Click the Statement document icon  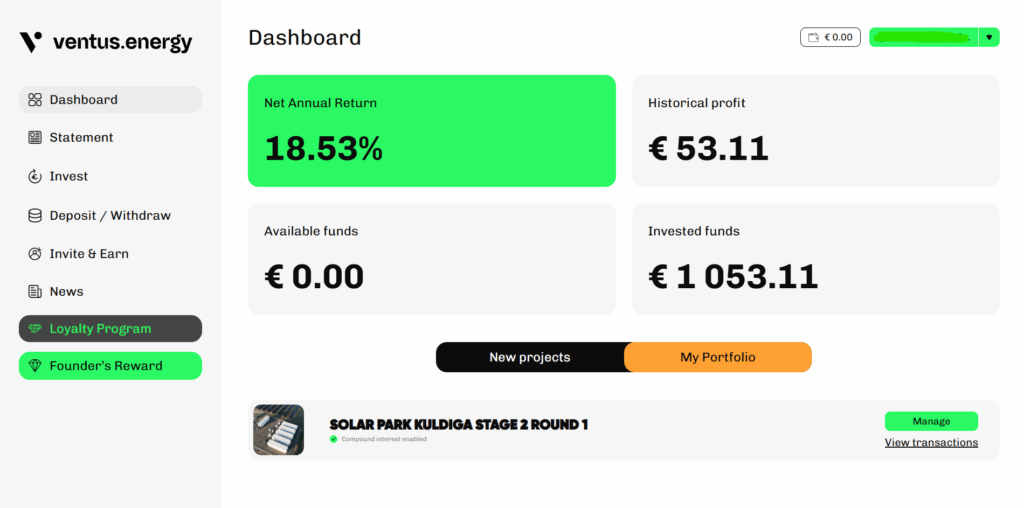[35, 137]
